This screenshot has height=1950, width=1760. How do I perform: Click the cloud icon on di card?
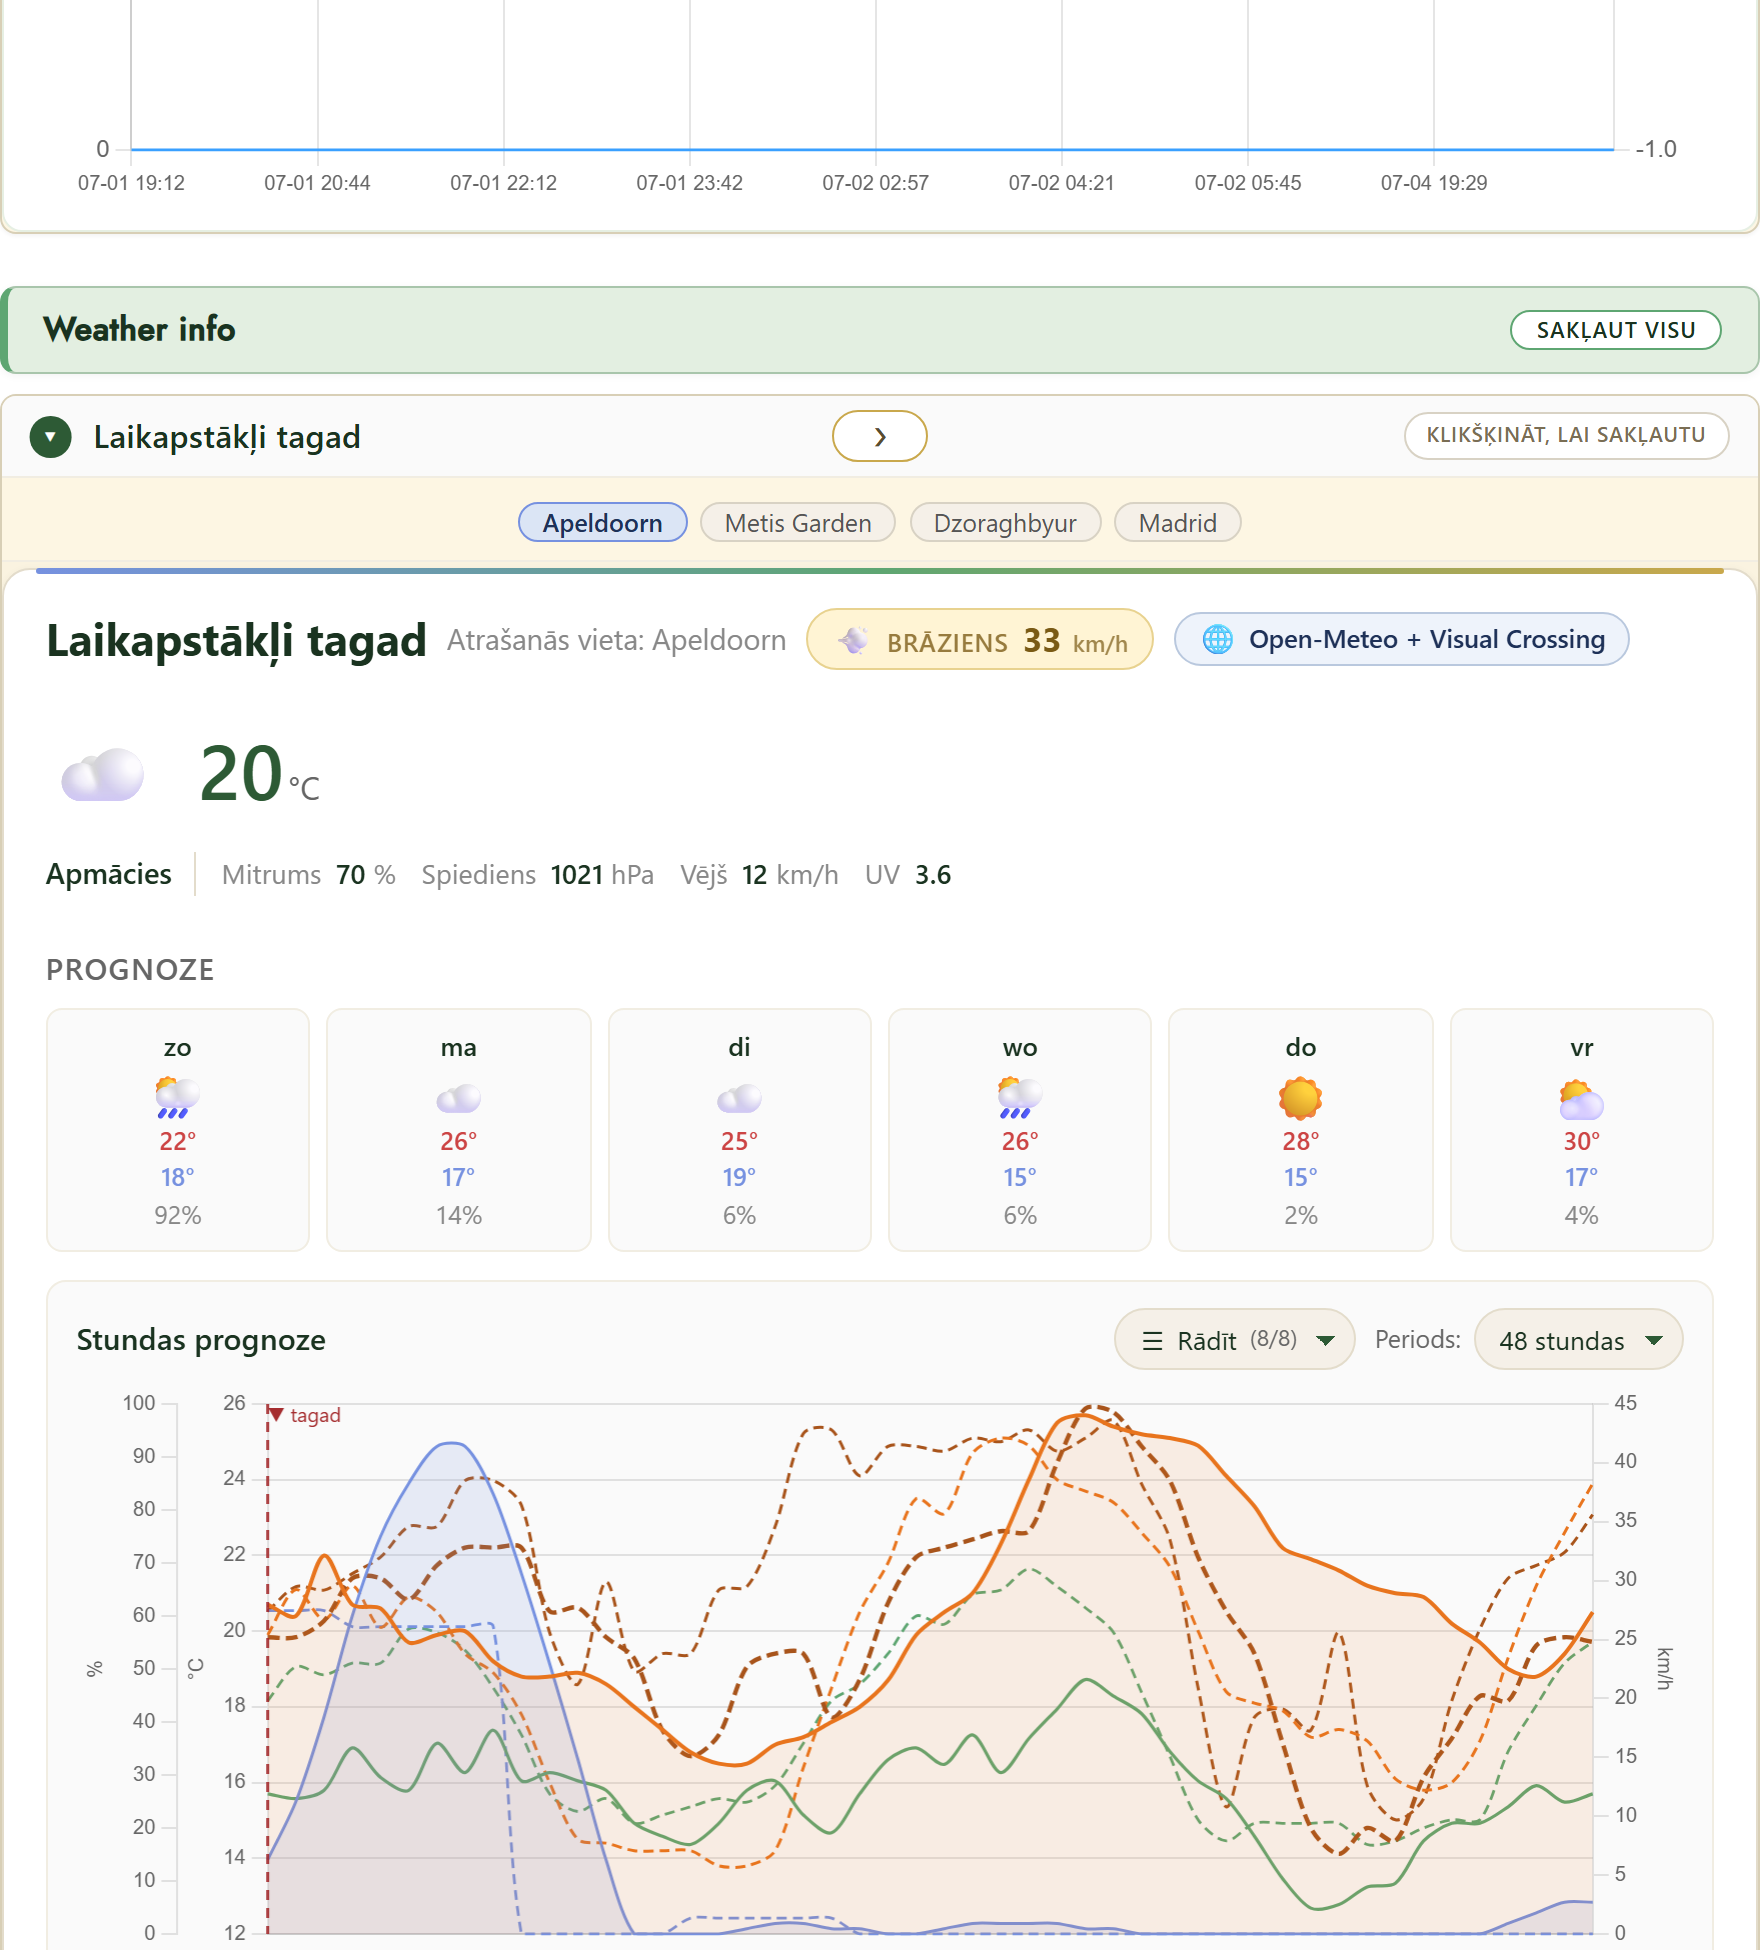tap(739, 1098)
